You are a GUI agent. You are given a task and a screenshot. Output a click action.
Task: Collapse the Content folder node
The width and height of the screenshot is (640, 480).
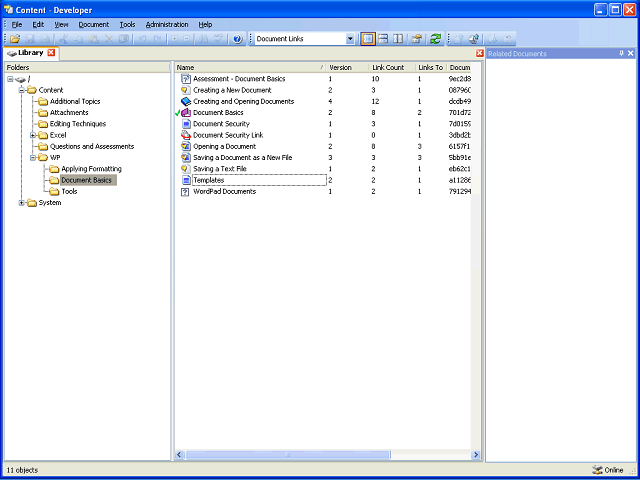tap(22, 90)
